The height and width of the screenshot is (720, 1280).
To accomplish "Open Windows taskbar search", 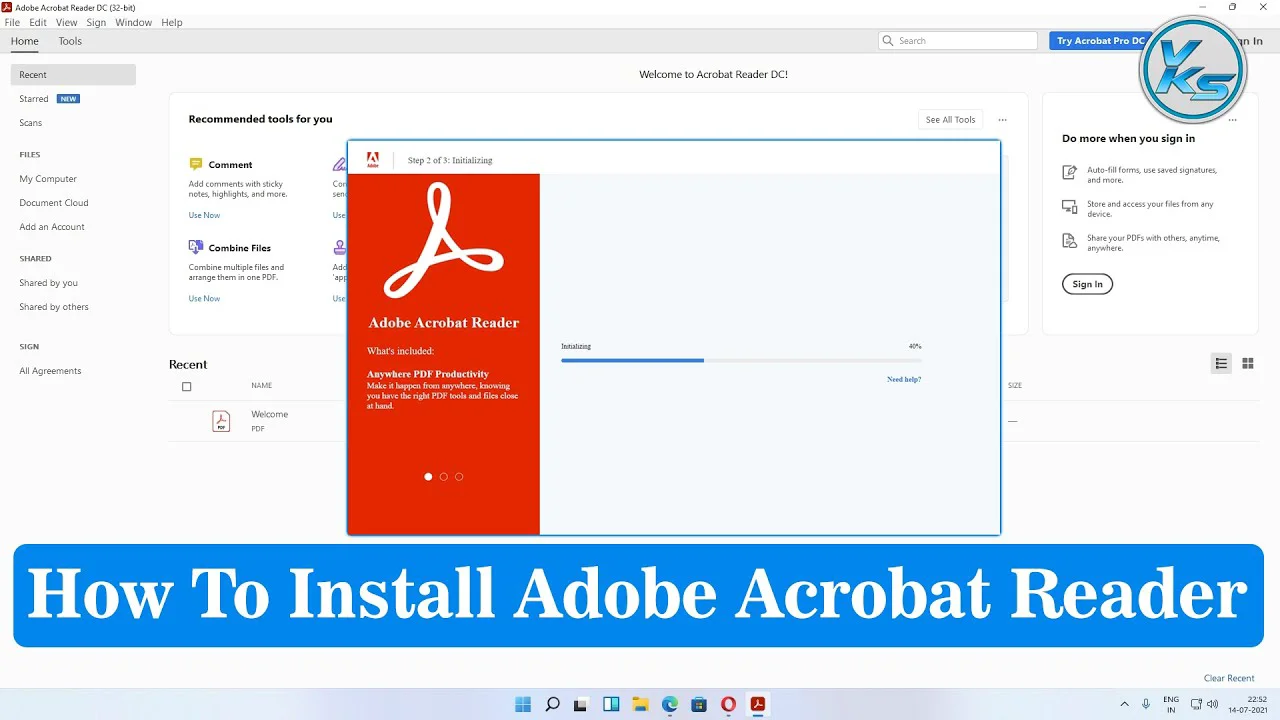I will [552, 704].
